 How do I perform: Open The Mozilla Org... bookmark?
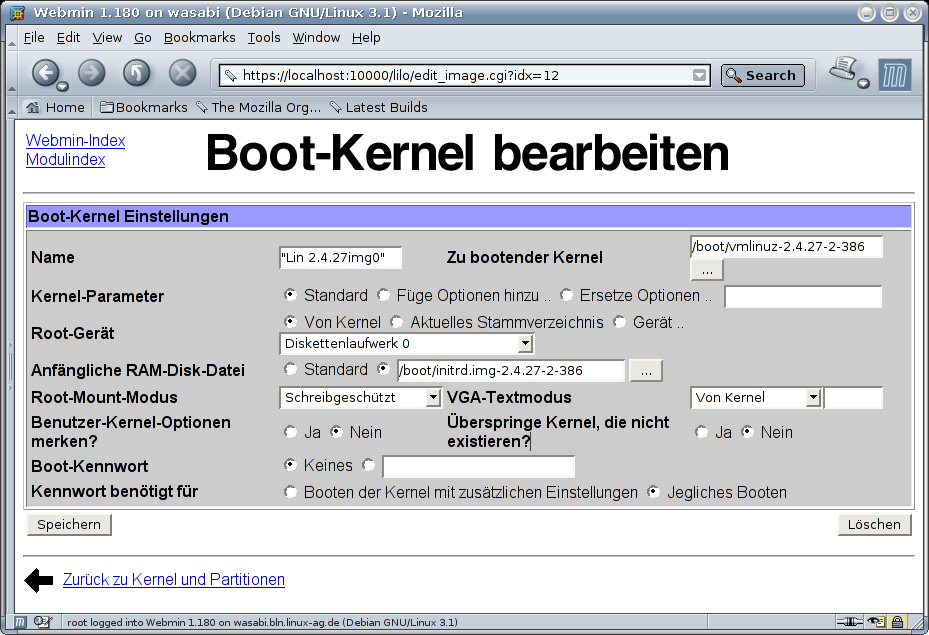click(259, 107)
